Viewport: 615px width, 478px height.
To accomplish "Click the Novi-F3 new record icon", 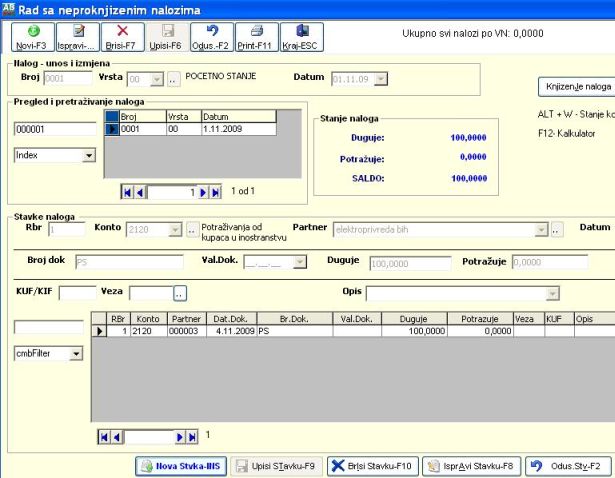I will coord(33,32).
